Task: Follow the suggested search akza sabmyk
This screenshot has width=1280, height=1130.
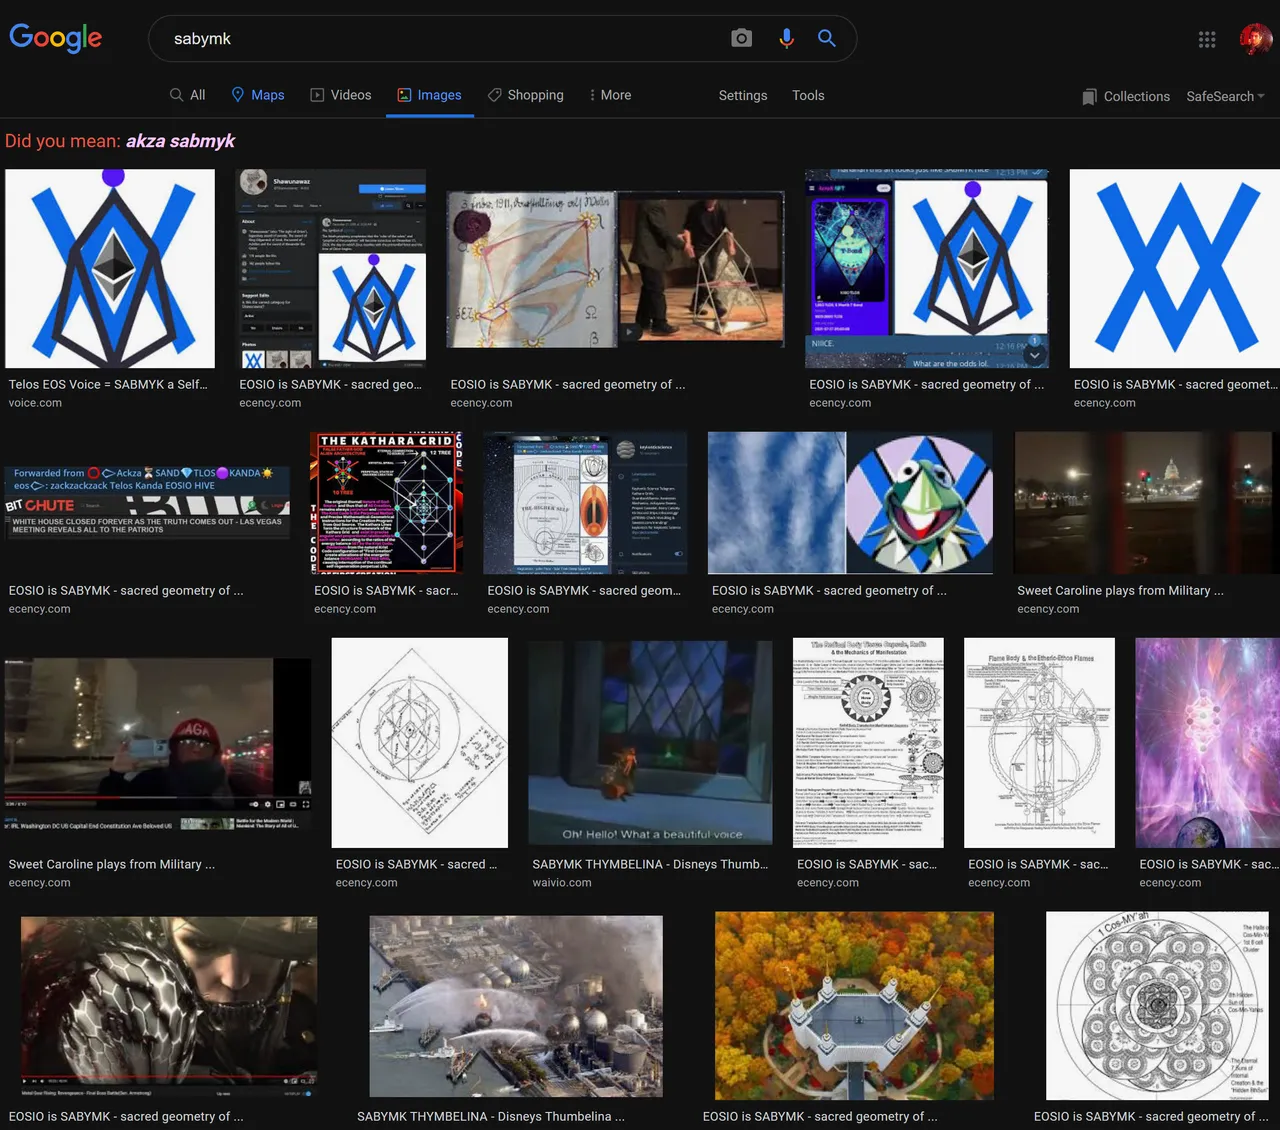Action: pyautogui.click(x=180, y=141)
